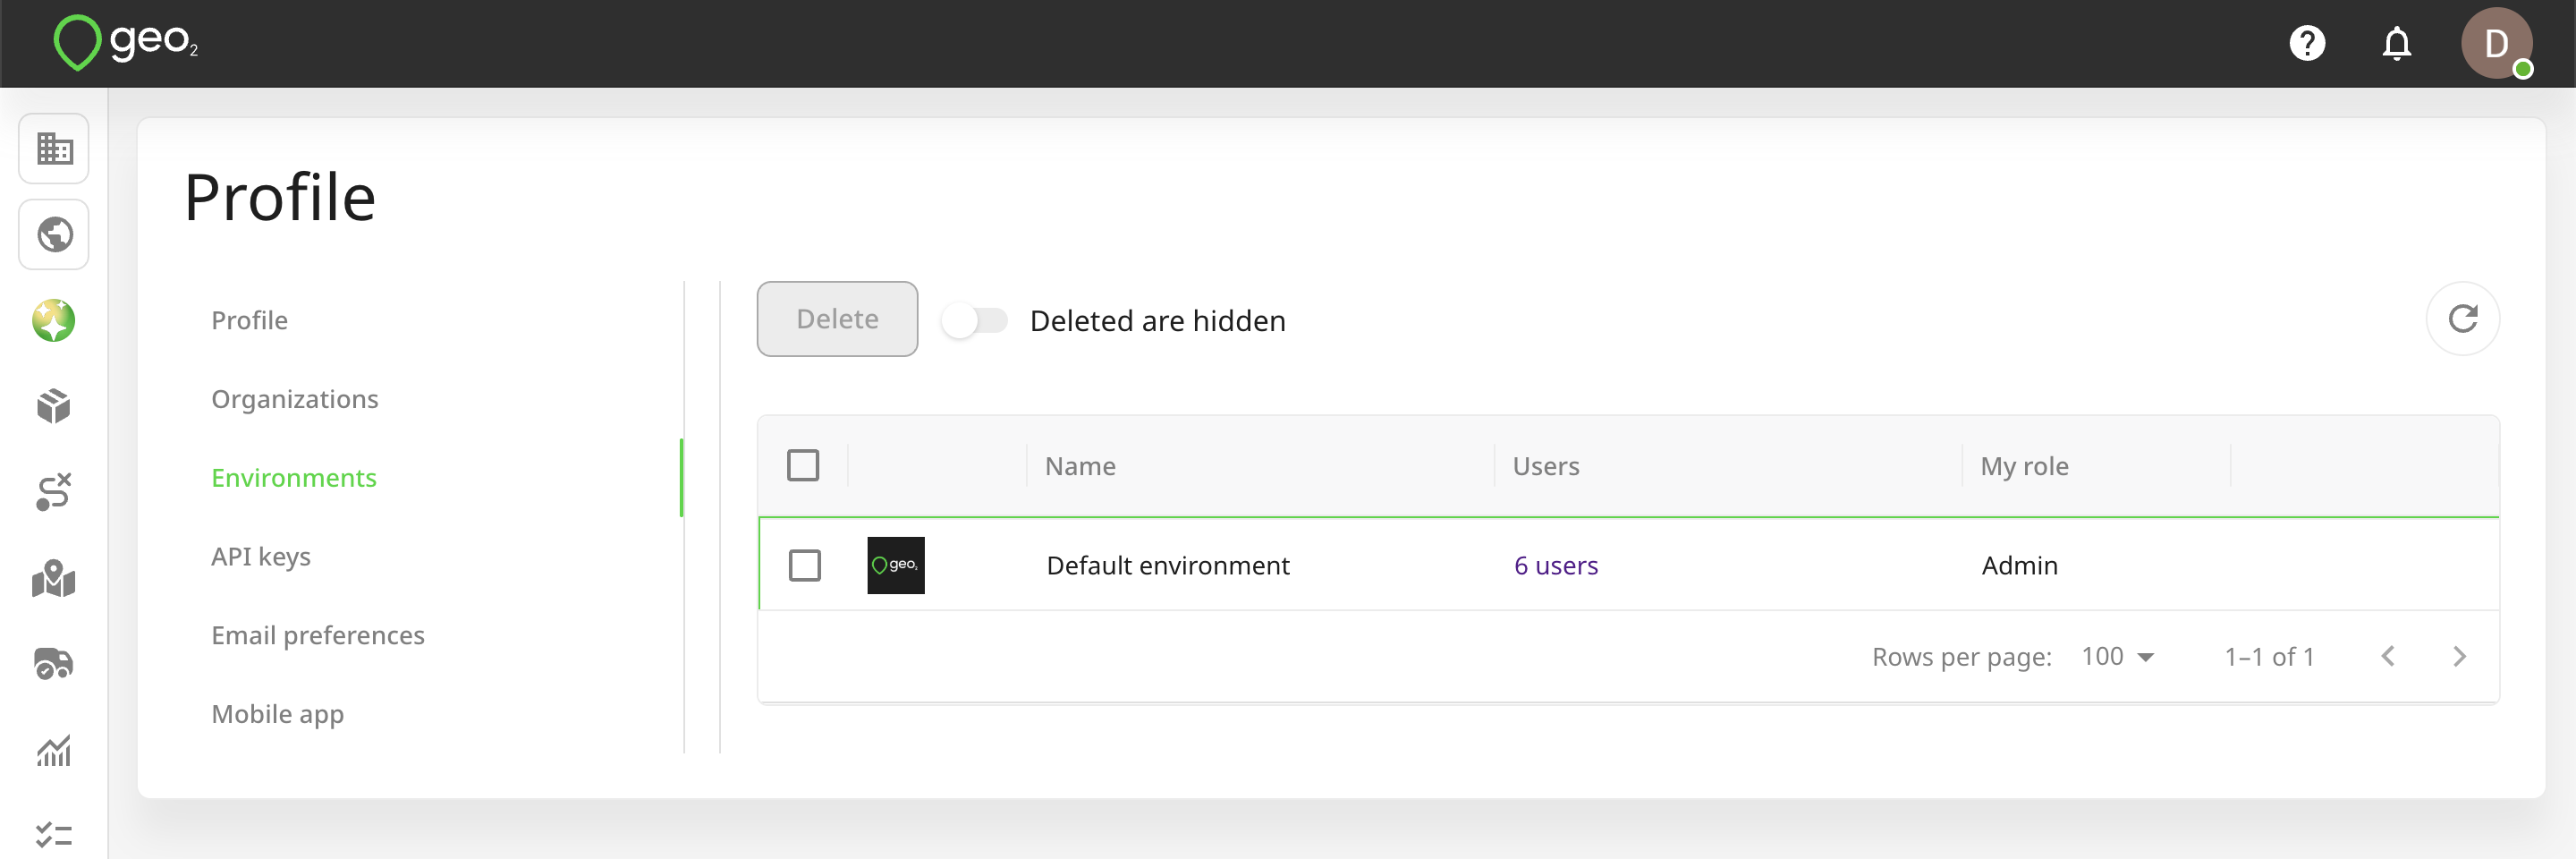Click the Delete button
Image resolution: width=2576 pixels, height=859 pixels.
pos(837,319)
